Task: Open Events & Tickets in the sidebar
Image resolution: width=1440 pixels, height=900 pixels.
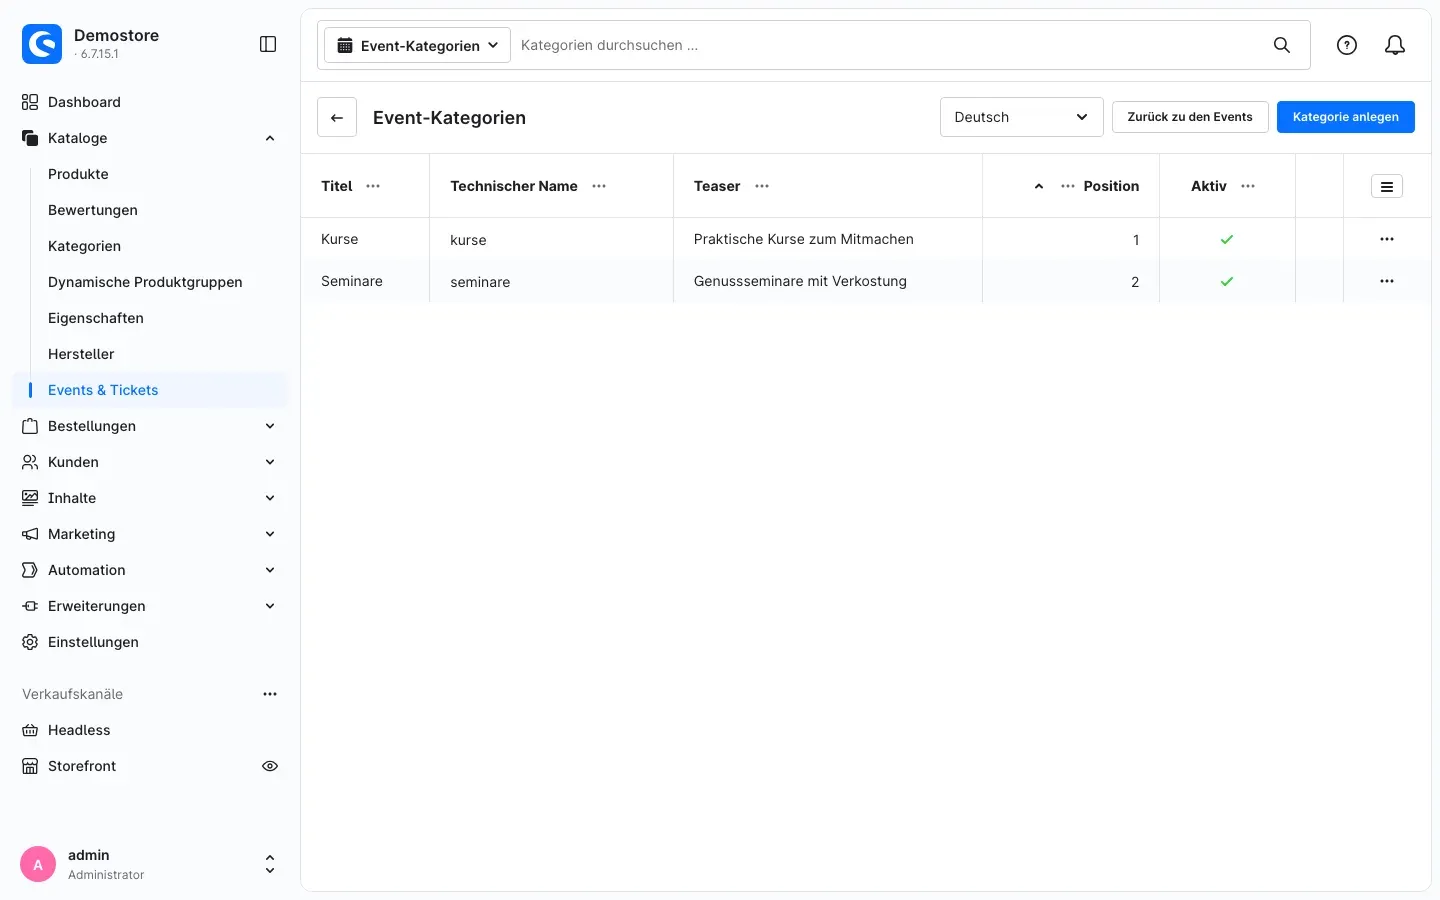Action: click(150, 390)
